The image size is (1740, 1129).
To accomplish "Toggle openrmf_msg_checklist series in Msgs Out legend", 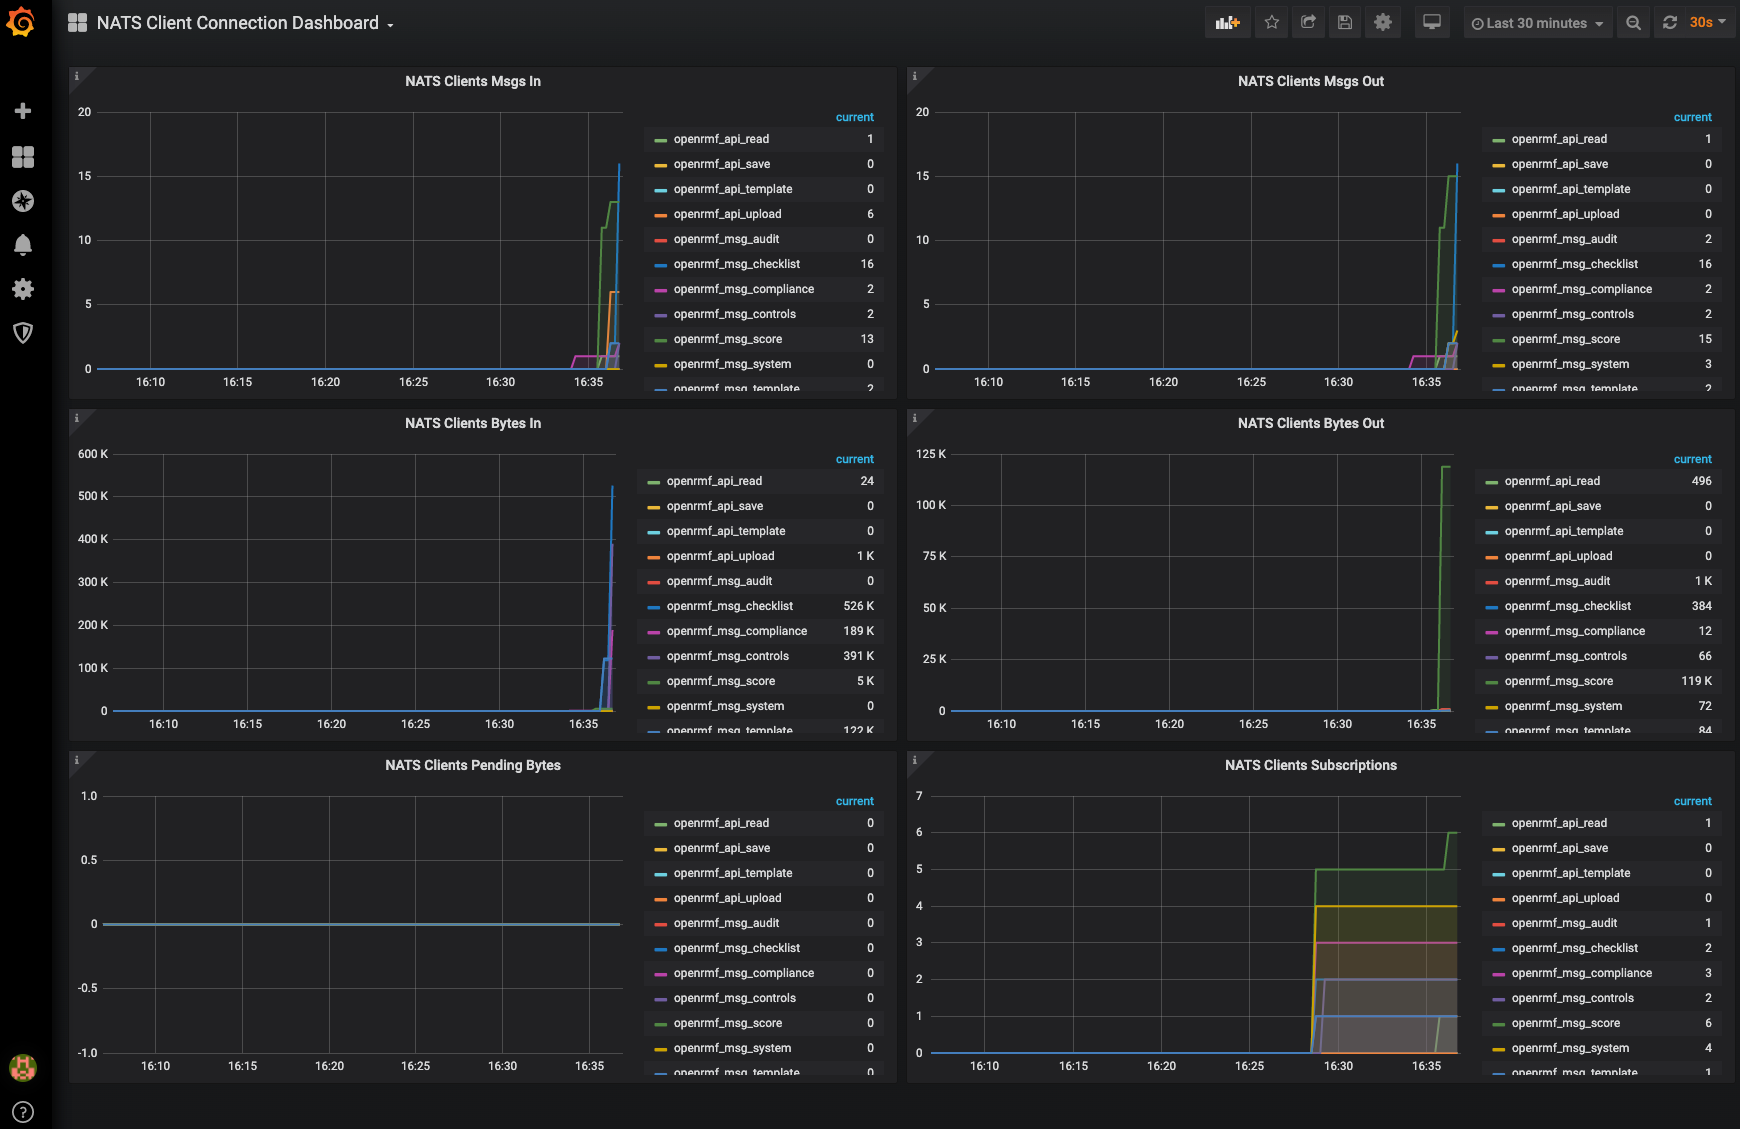I will (1574, 264).
